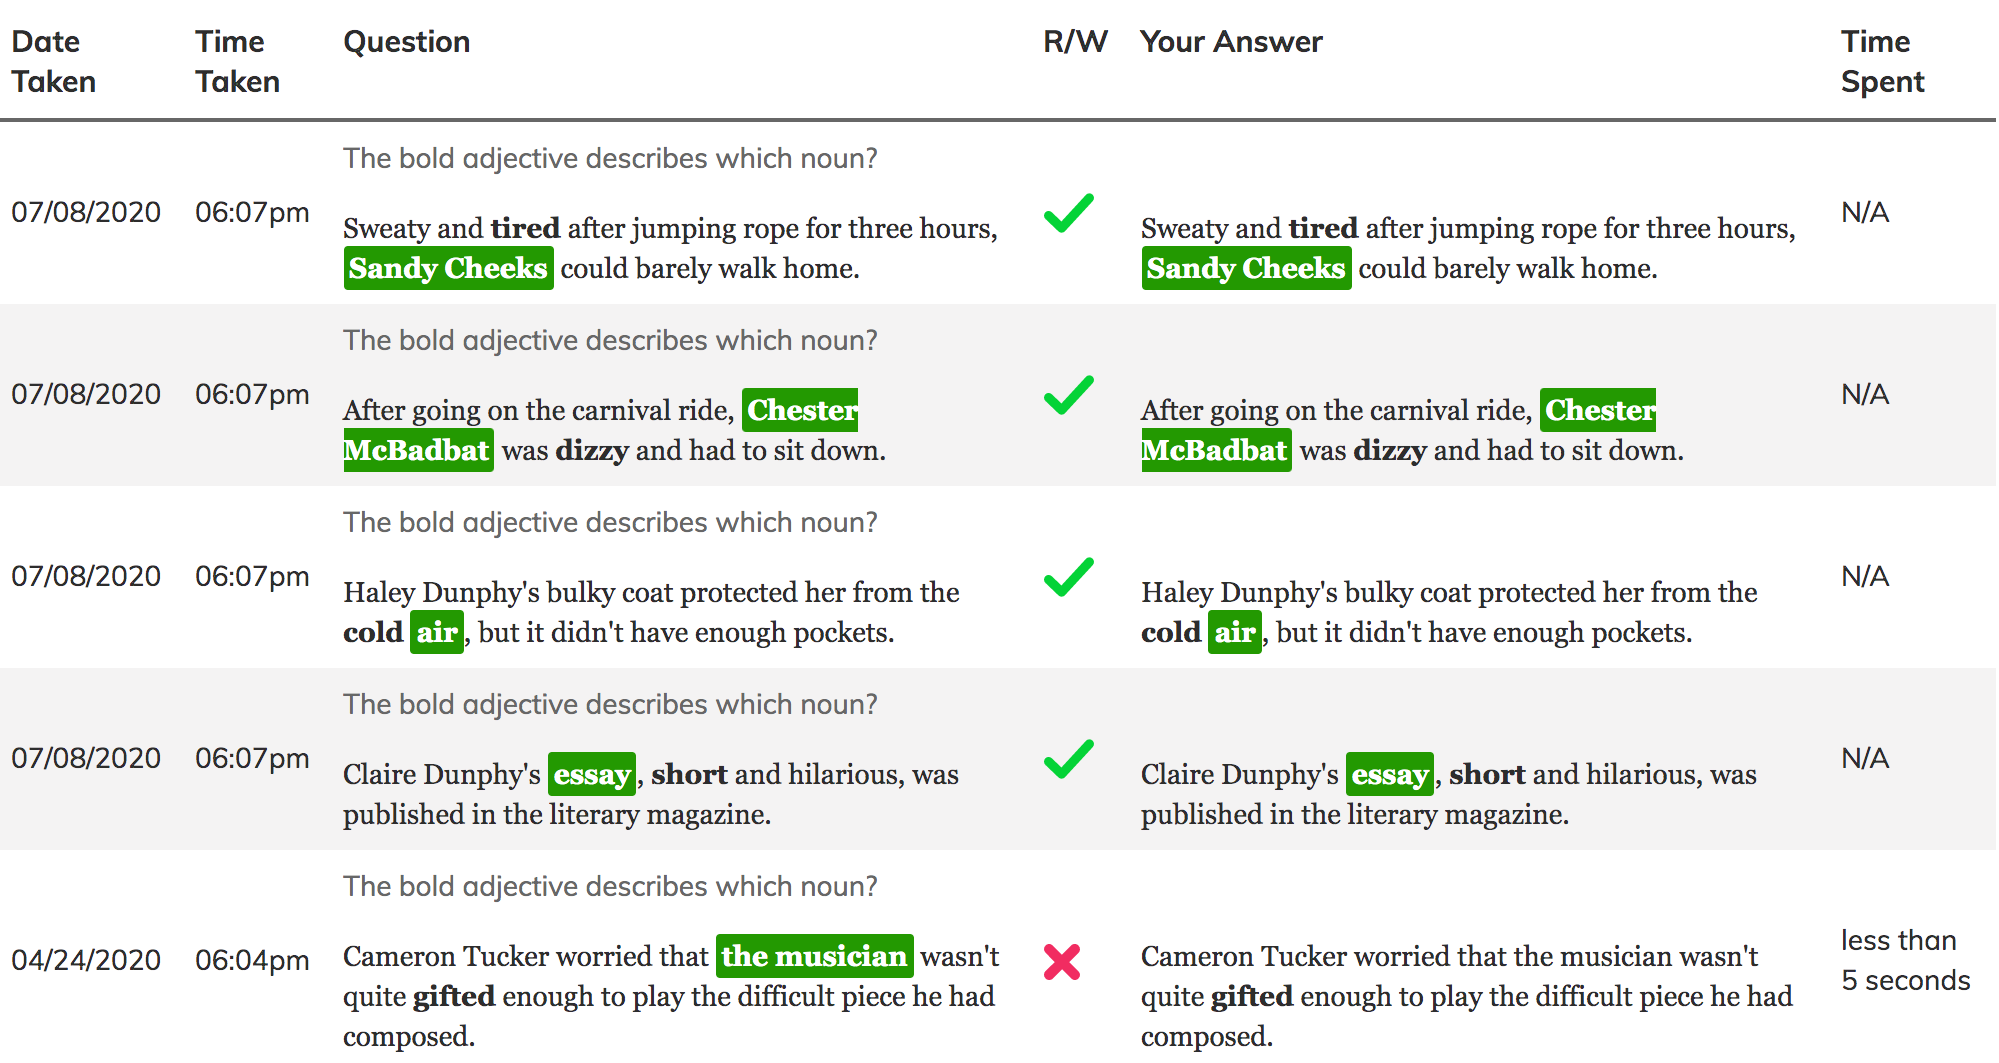Click the R/W column header
This screenshot has width=1999, height=1063.
(x=1075, y=42)
